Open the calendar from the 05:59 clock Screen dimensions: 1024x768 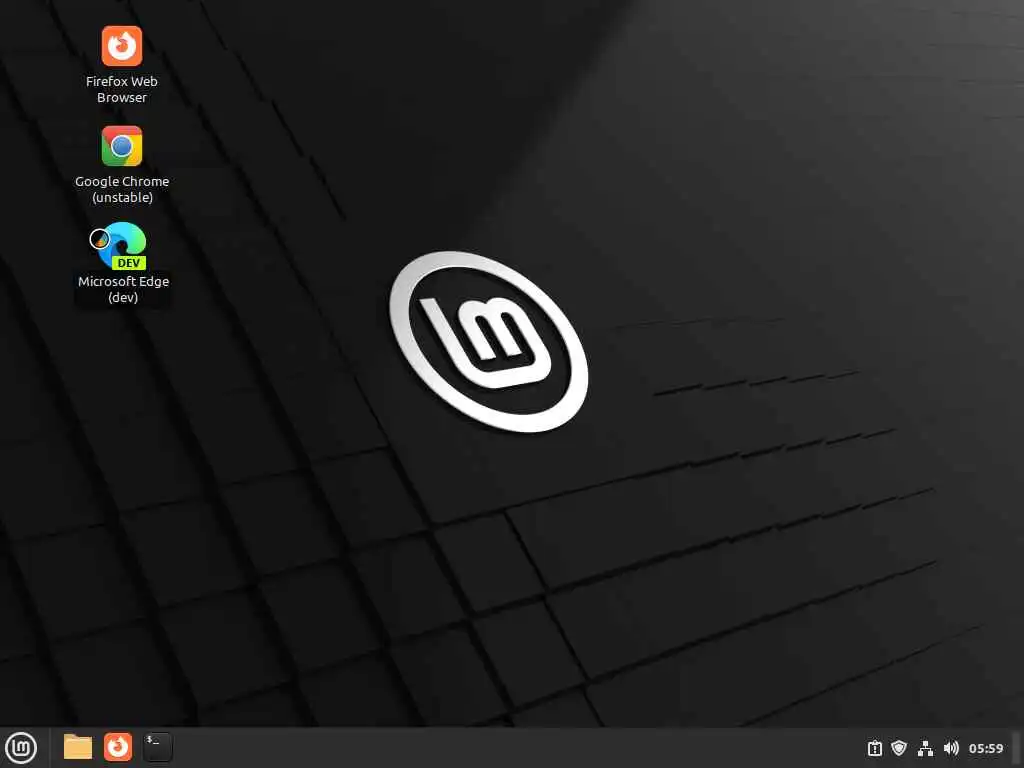point(985,748)
